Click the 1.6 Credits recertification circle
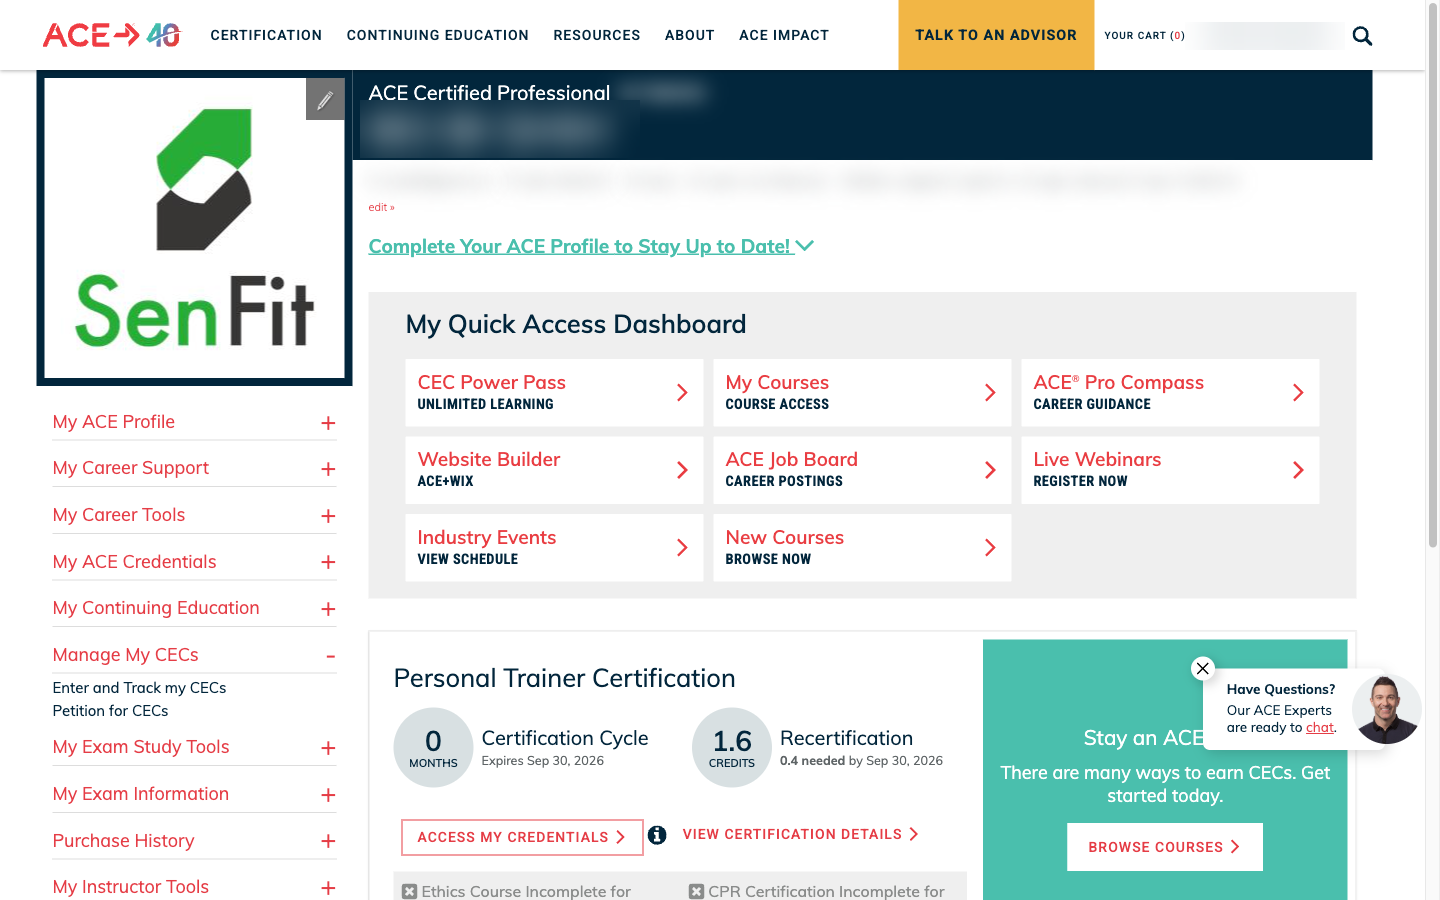Screen dimensions: 1440x900 [x=732, y=748]
